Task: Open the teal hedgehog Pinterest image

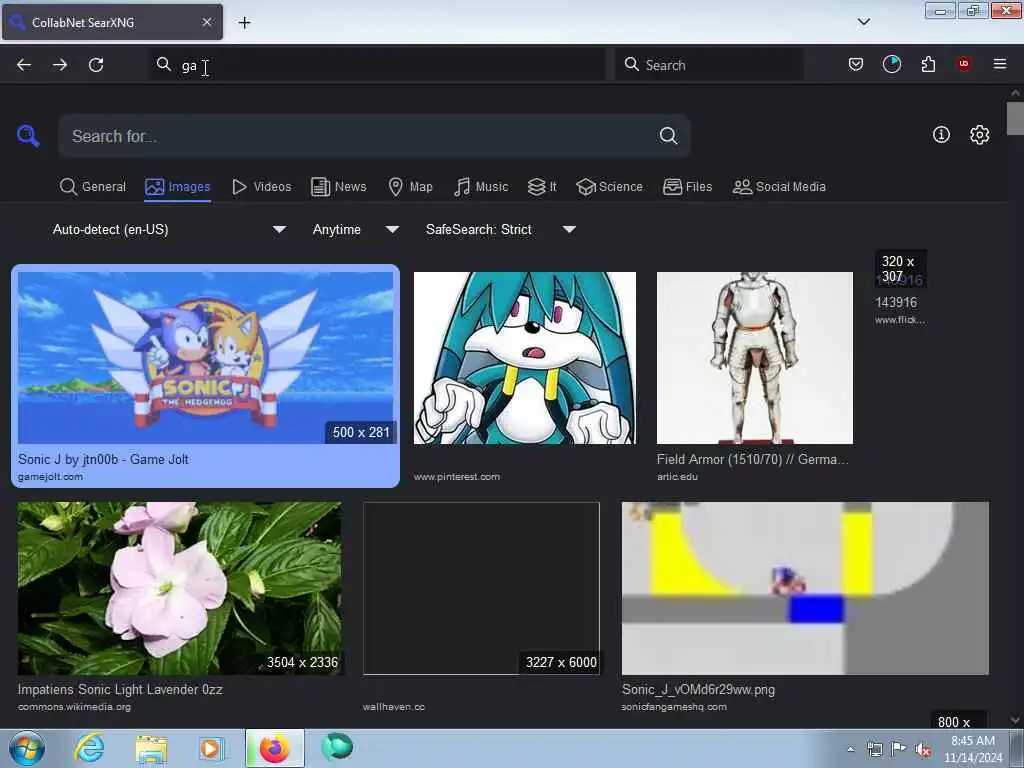Action: 524,358
